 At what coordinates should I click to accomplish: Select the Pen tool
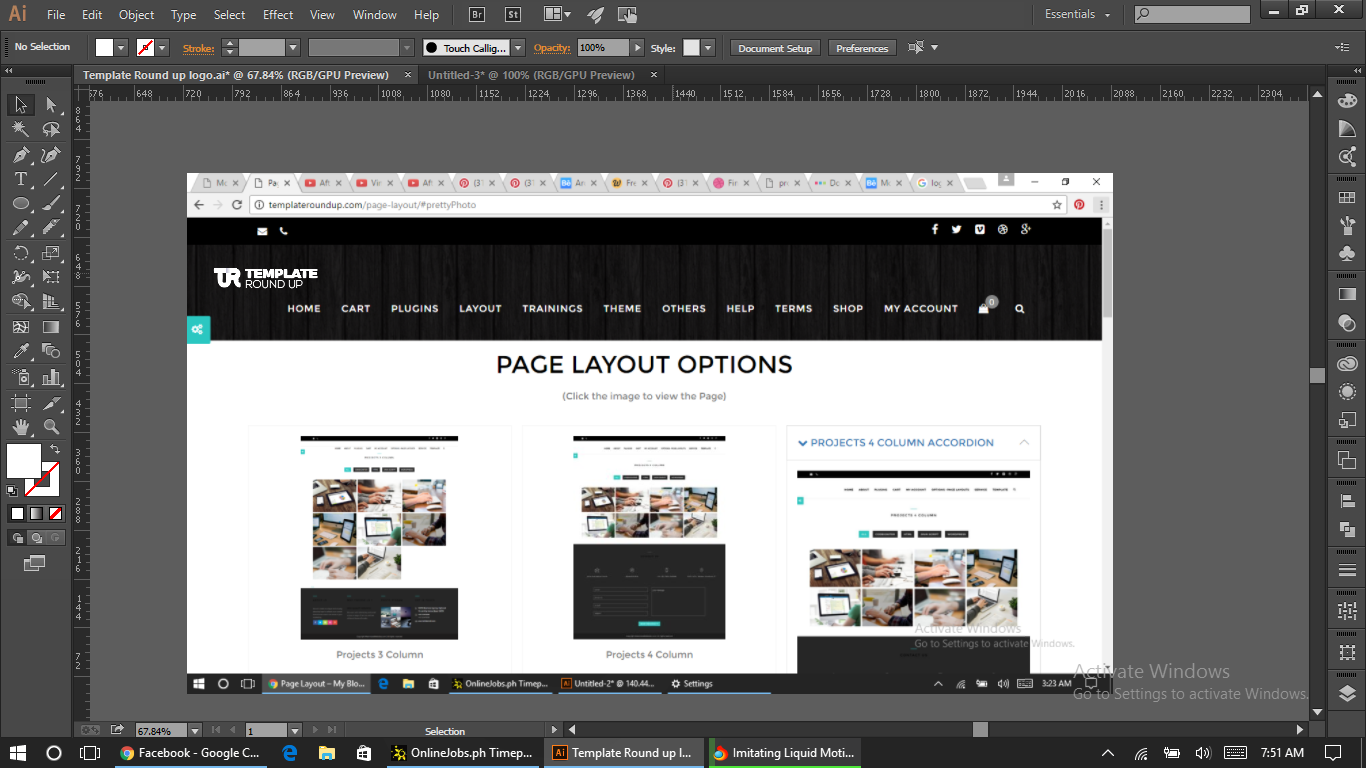point(20,155)
